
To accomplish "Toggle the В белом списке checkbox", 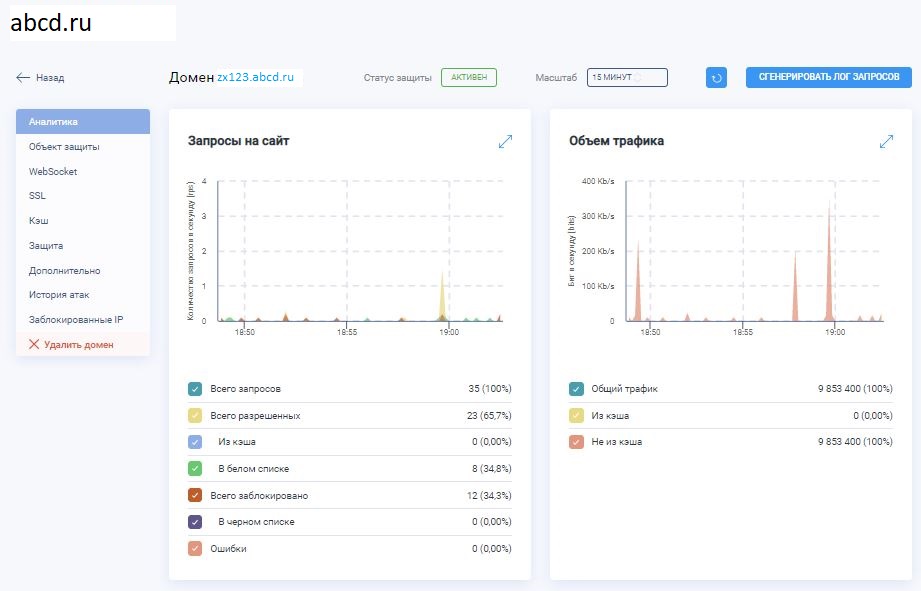I will 195,468.
